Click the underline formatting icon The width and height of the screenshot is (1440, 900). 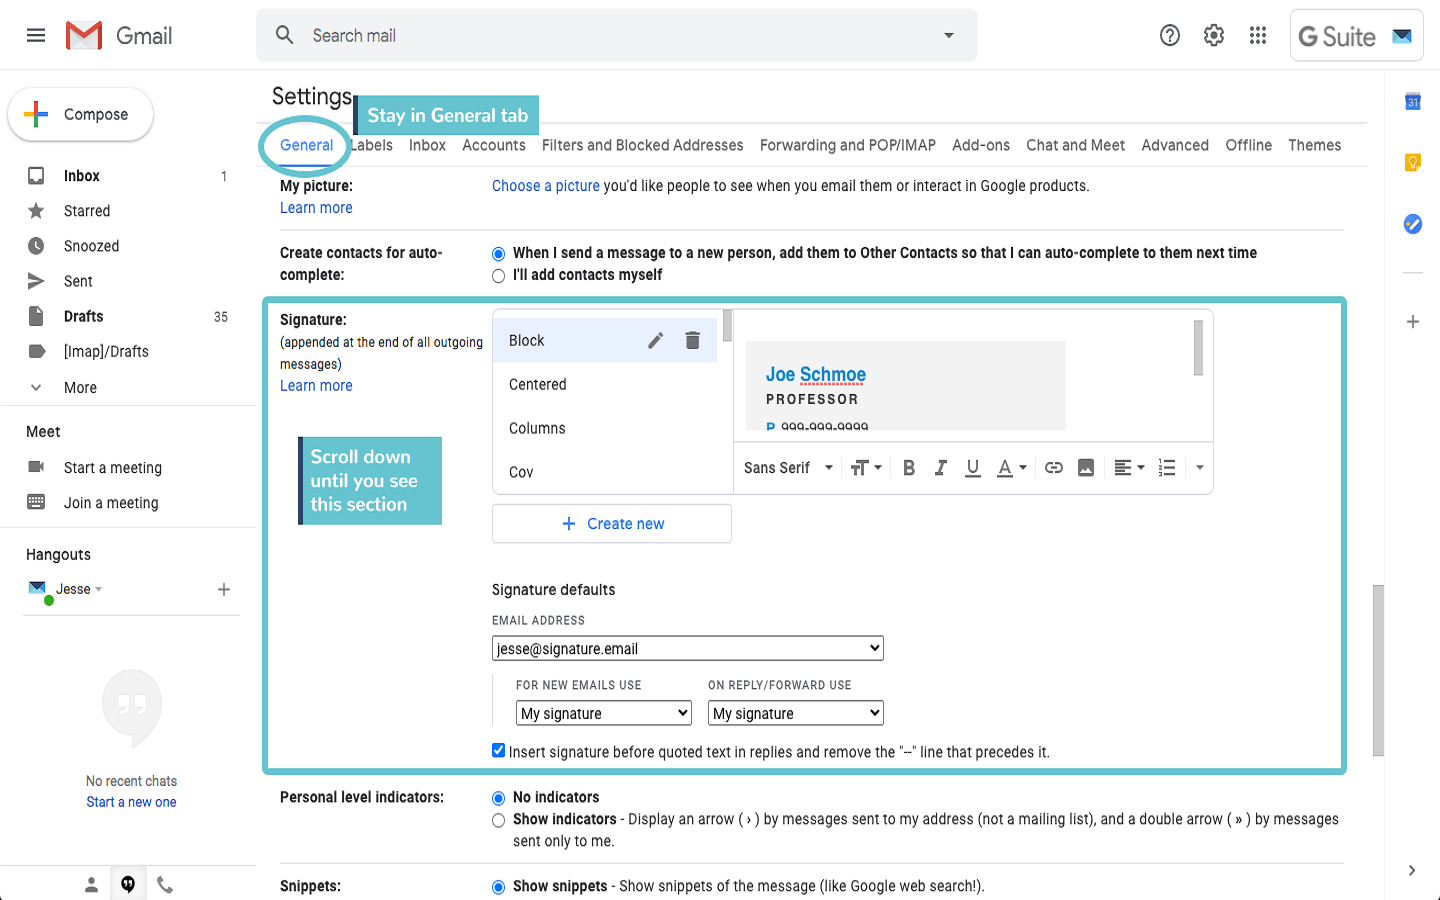coord(972,468)
